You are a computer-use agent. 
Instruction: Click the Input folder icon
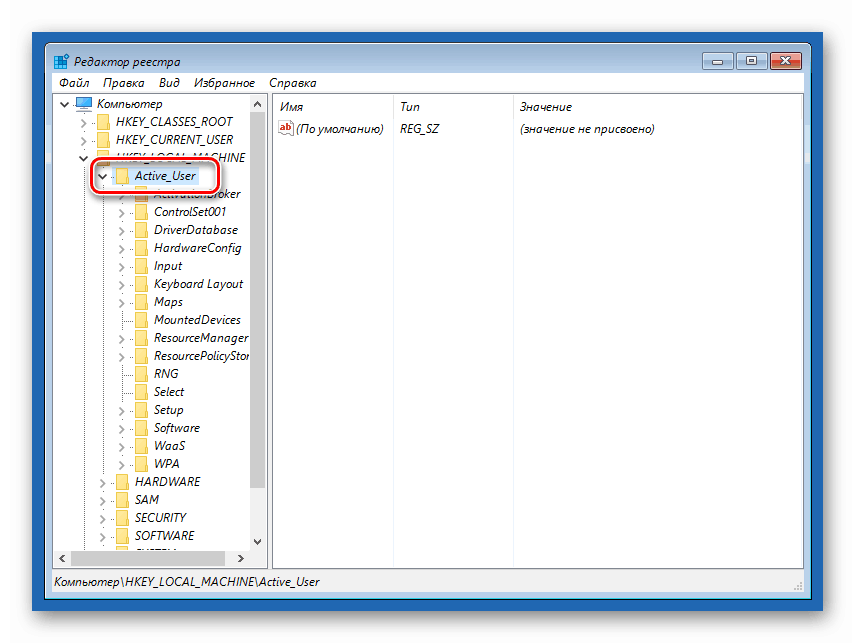[x=141, y=266]
